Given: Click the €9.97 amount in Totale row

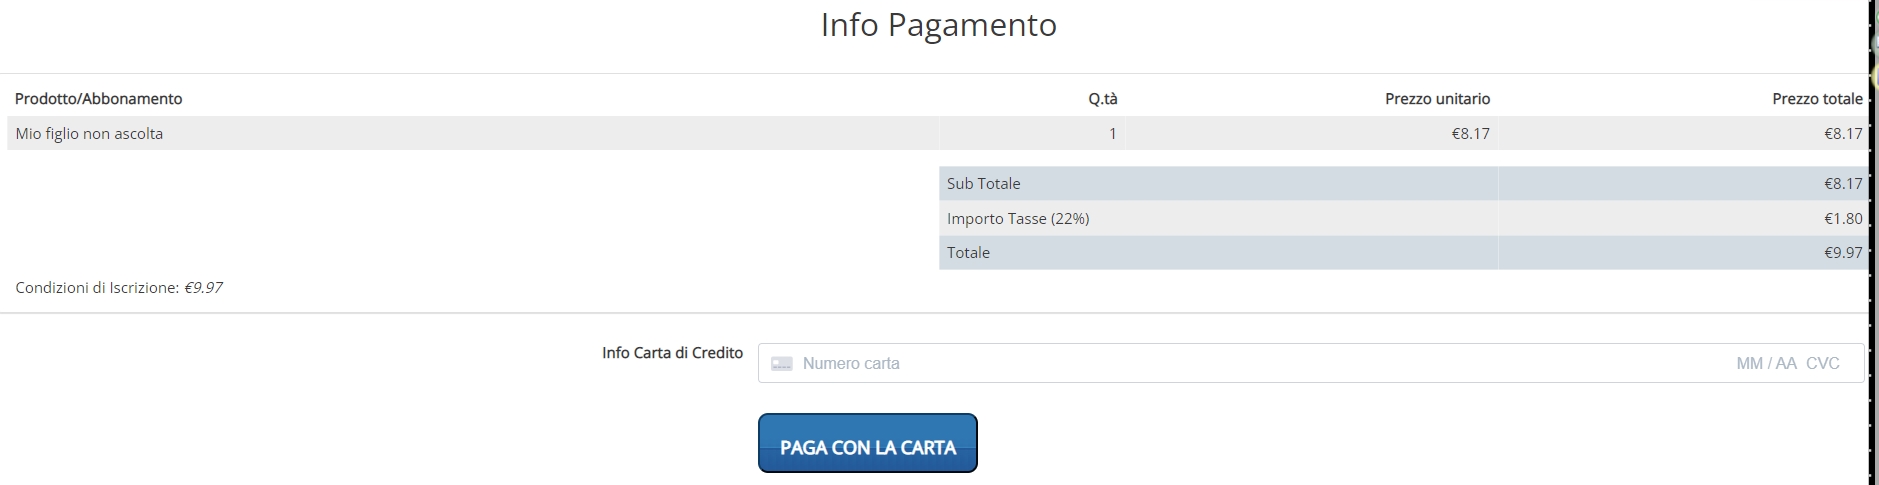Looking at the screenshot, I should coord(1842,253).
